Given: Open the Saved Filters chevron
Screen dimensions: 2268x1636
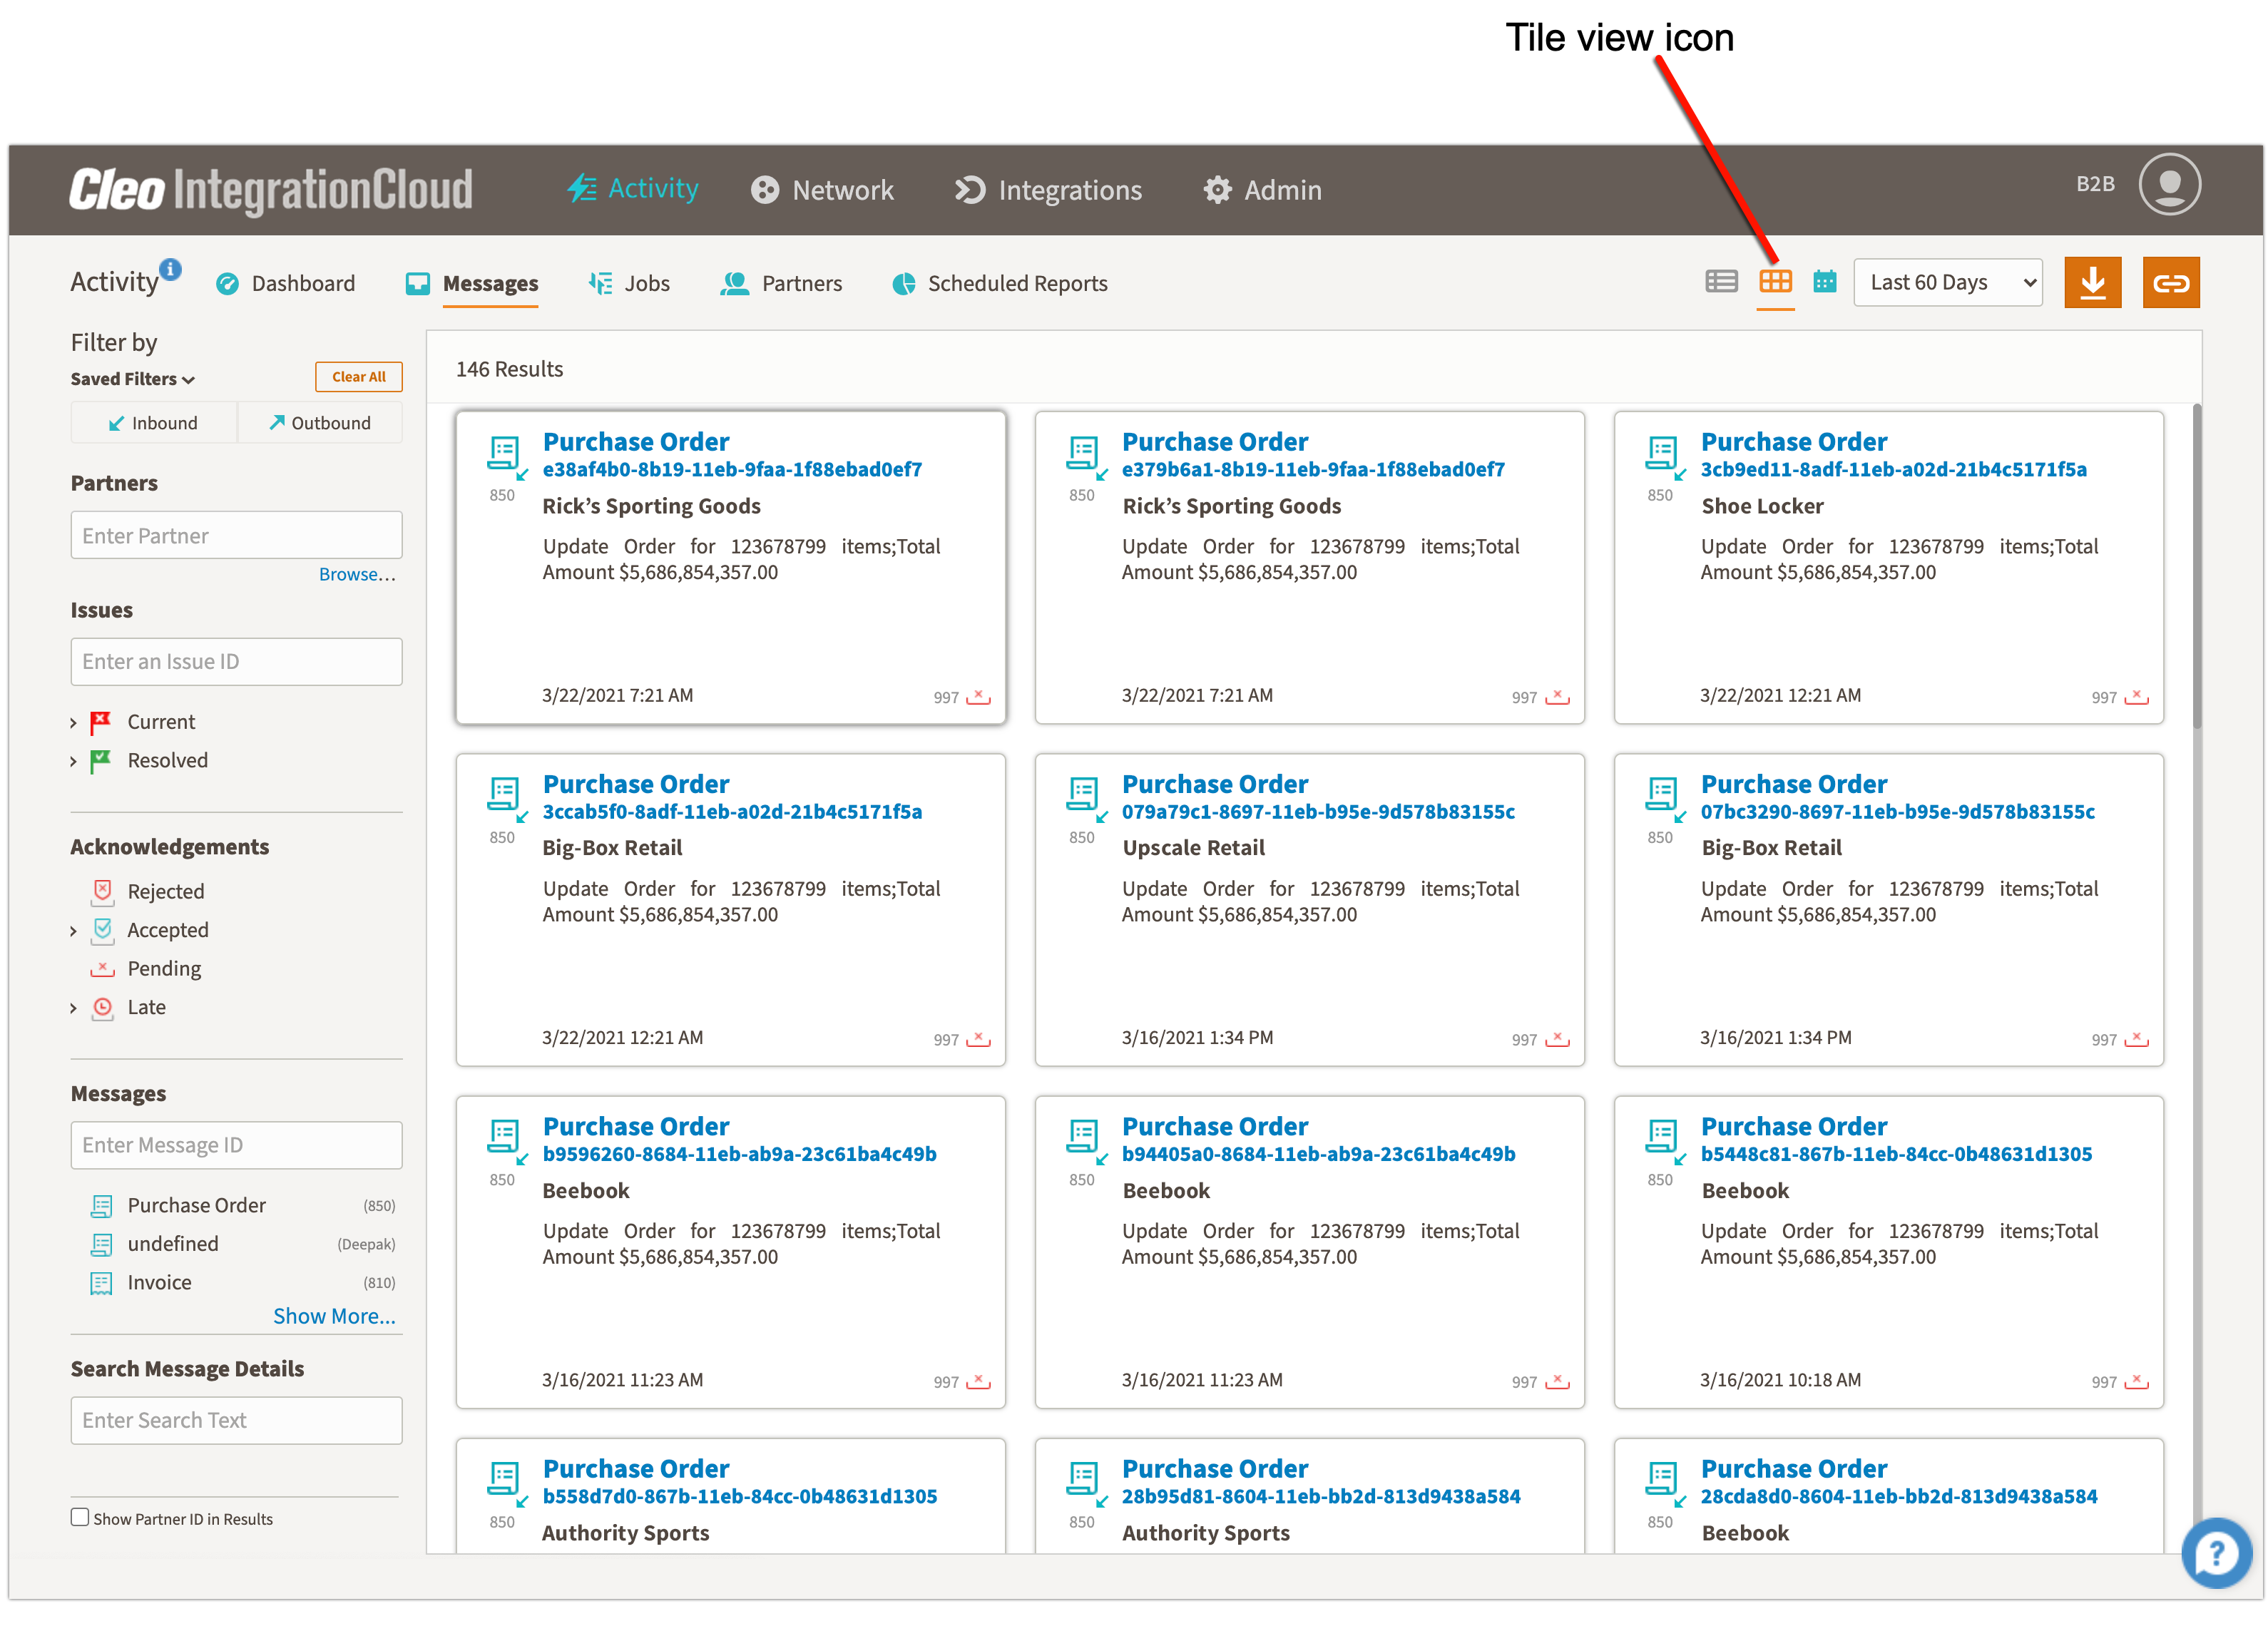Looking at the screenshot, I should [x=188, y=379].
